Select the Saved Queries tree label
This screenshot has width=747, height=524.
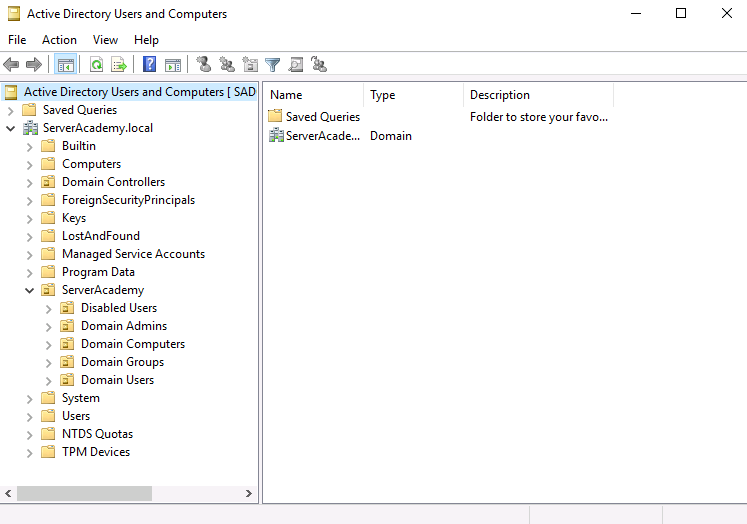pyautogui.click(x=80, y=110)
